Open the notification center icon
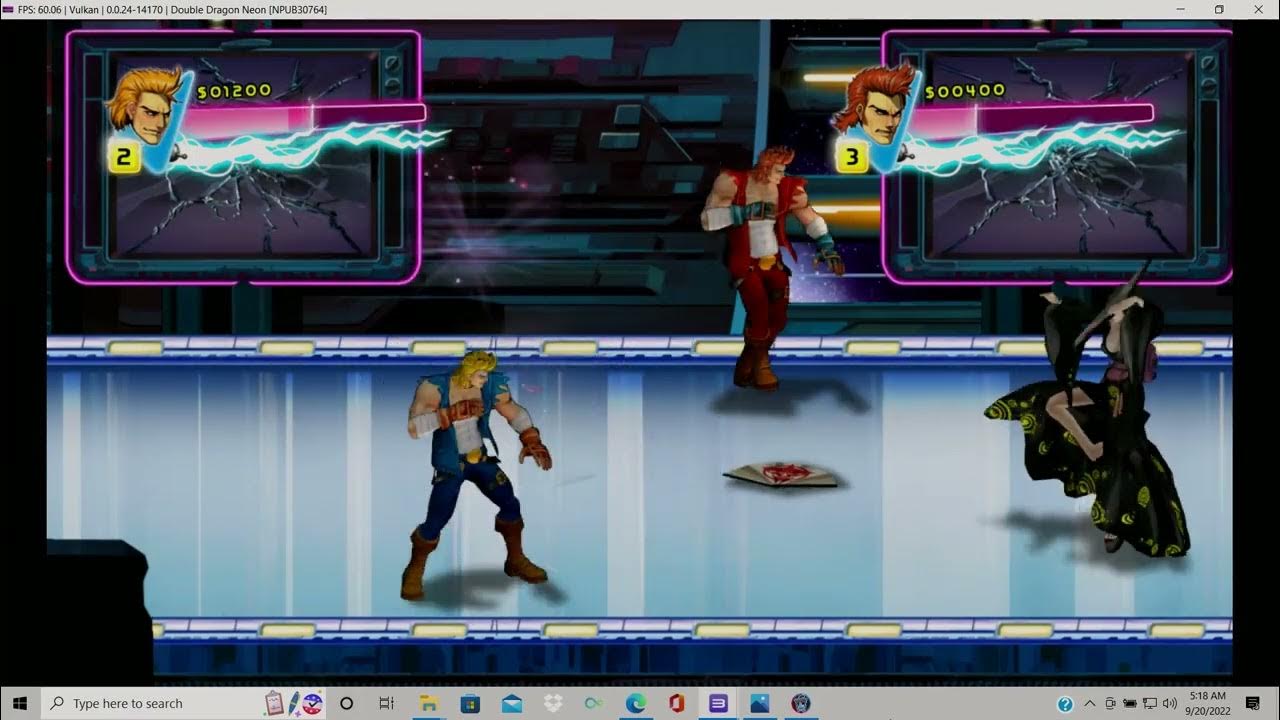This screenshot has width=1280, height=720. pos(1253,703)
